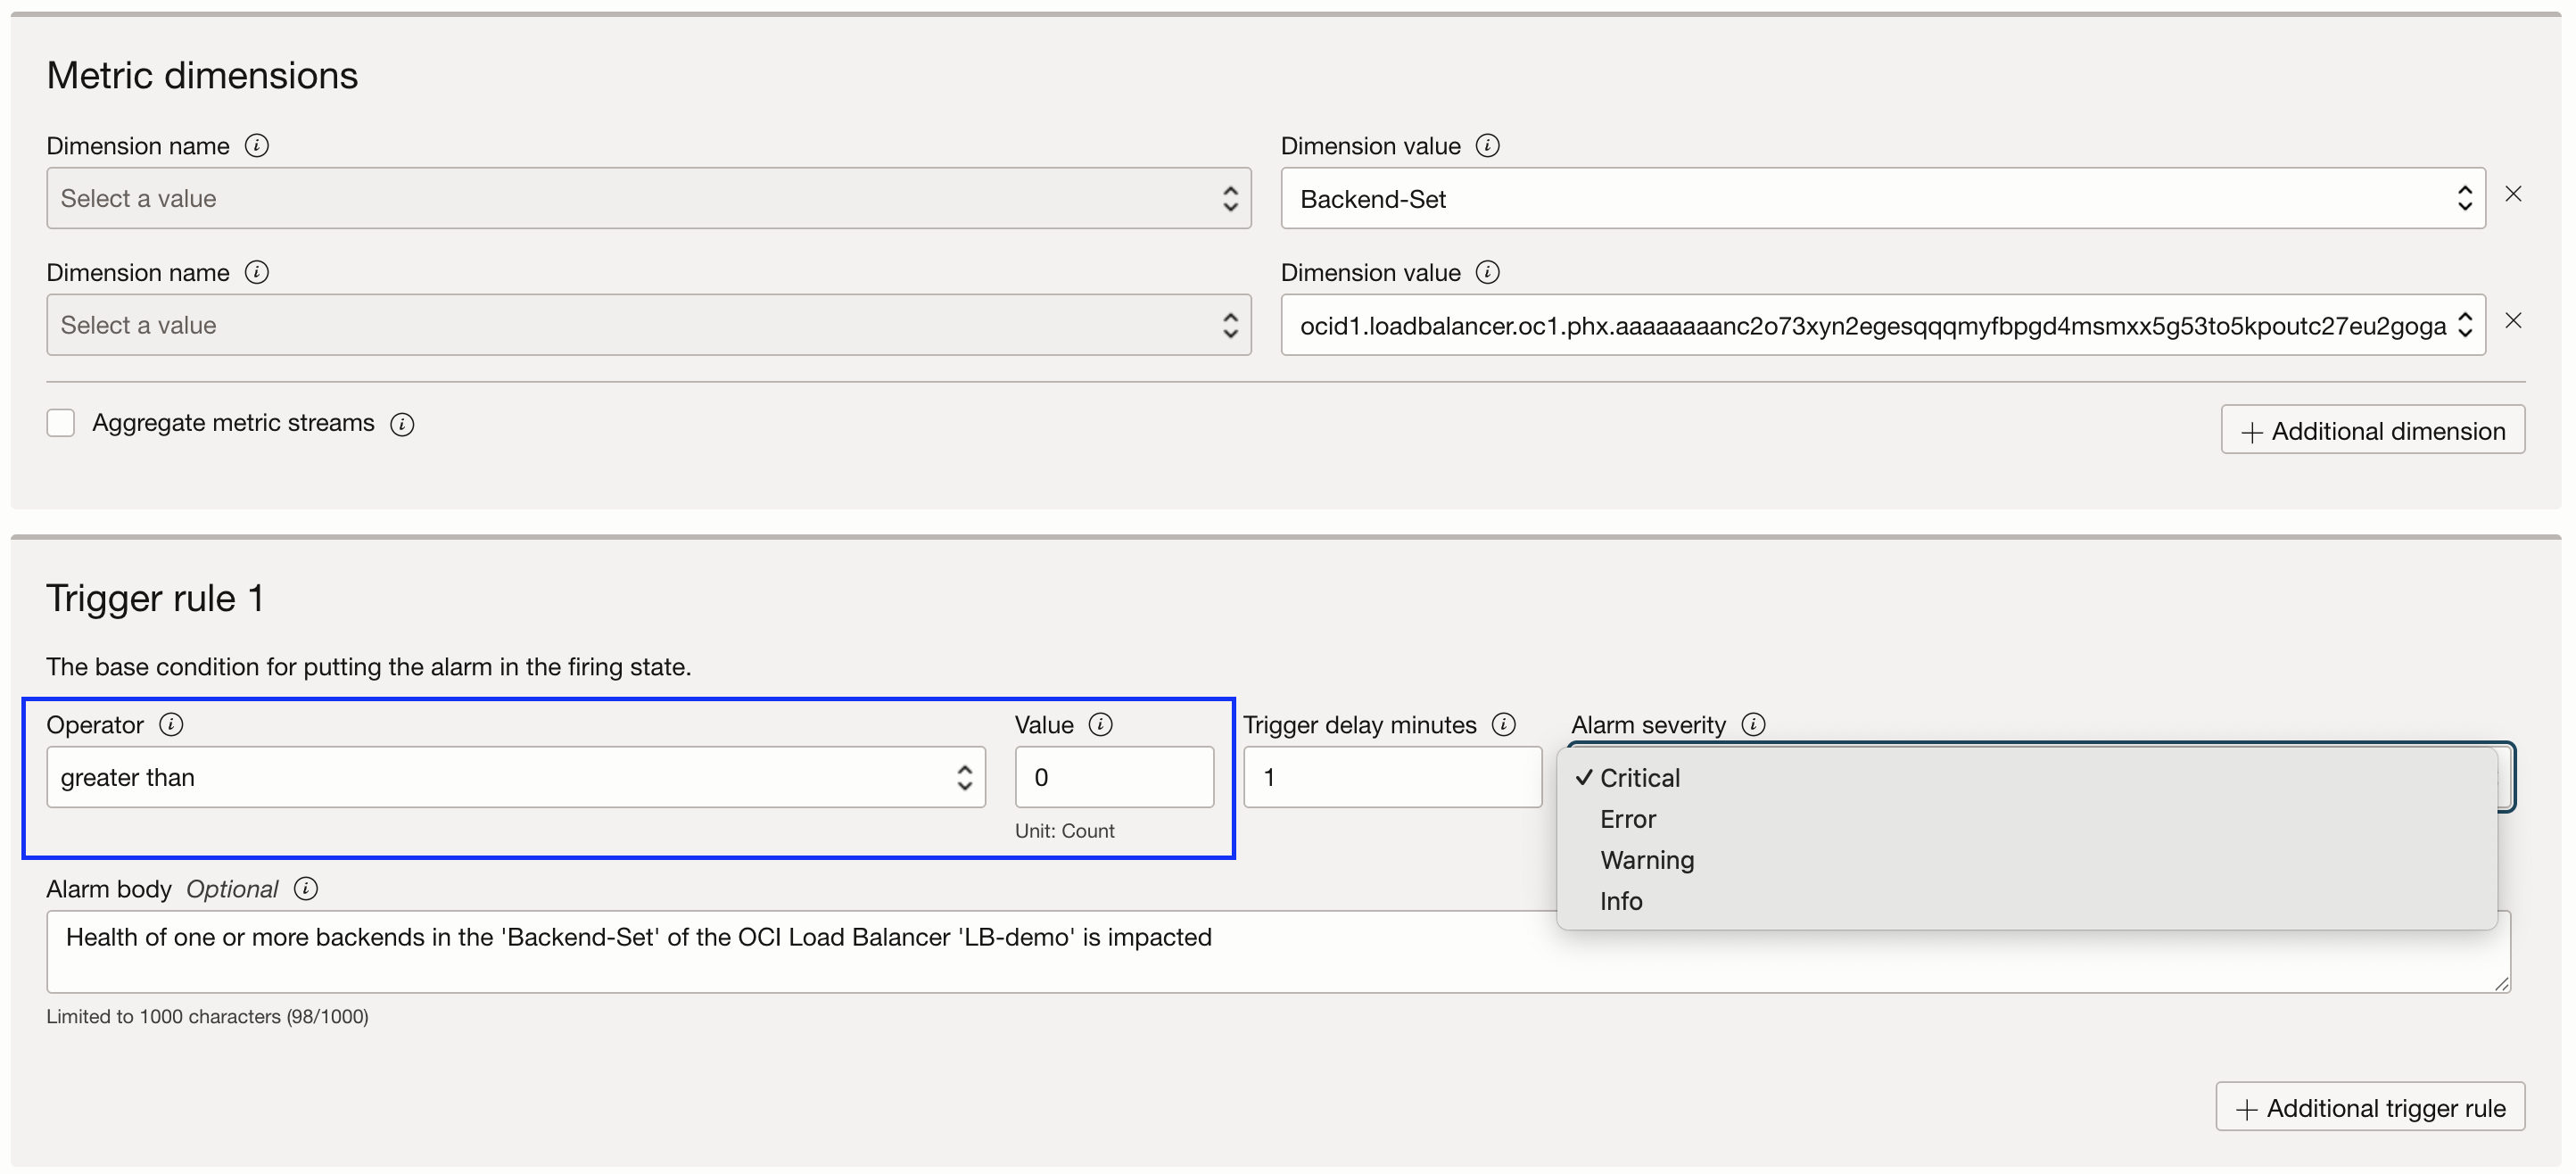Click info icon beside first Dimension name
The width and height of the screenshot is (2576, 1174).
[x=257, y=146]
